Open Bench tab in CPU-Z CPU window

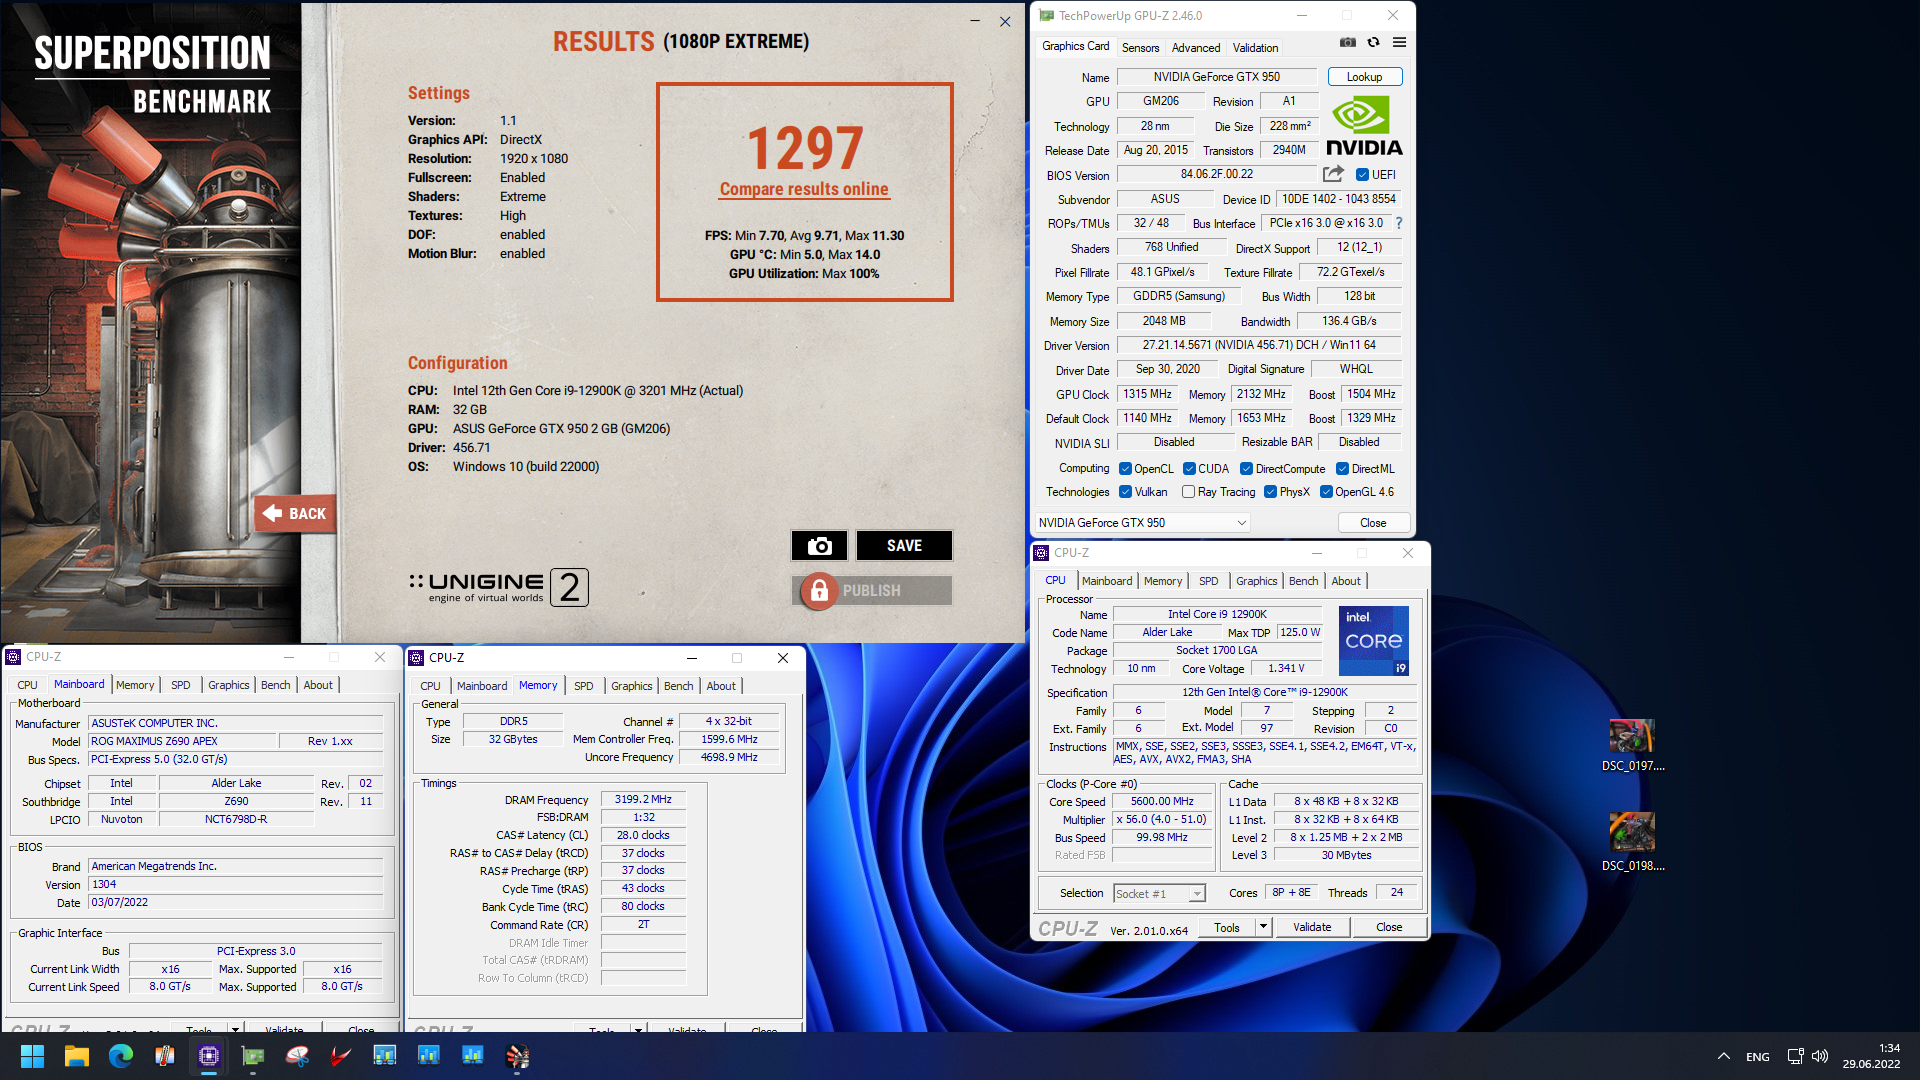(x=1303, y=581)
